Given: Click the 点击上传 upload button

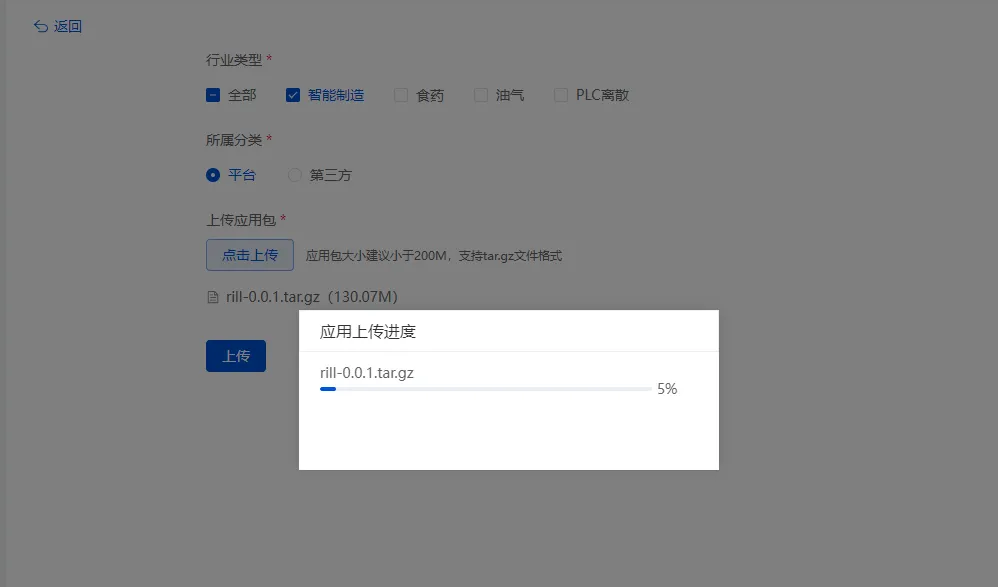Looking at the screenshot, I should 249,255.
